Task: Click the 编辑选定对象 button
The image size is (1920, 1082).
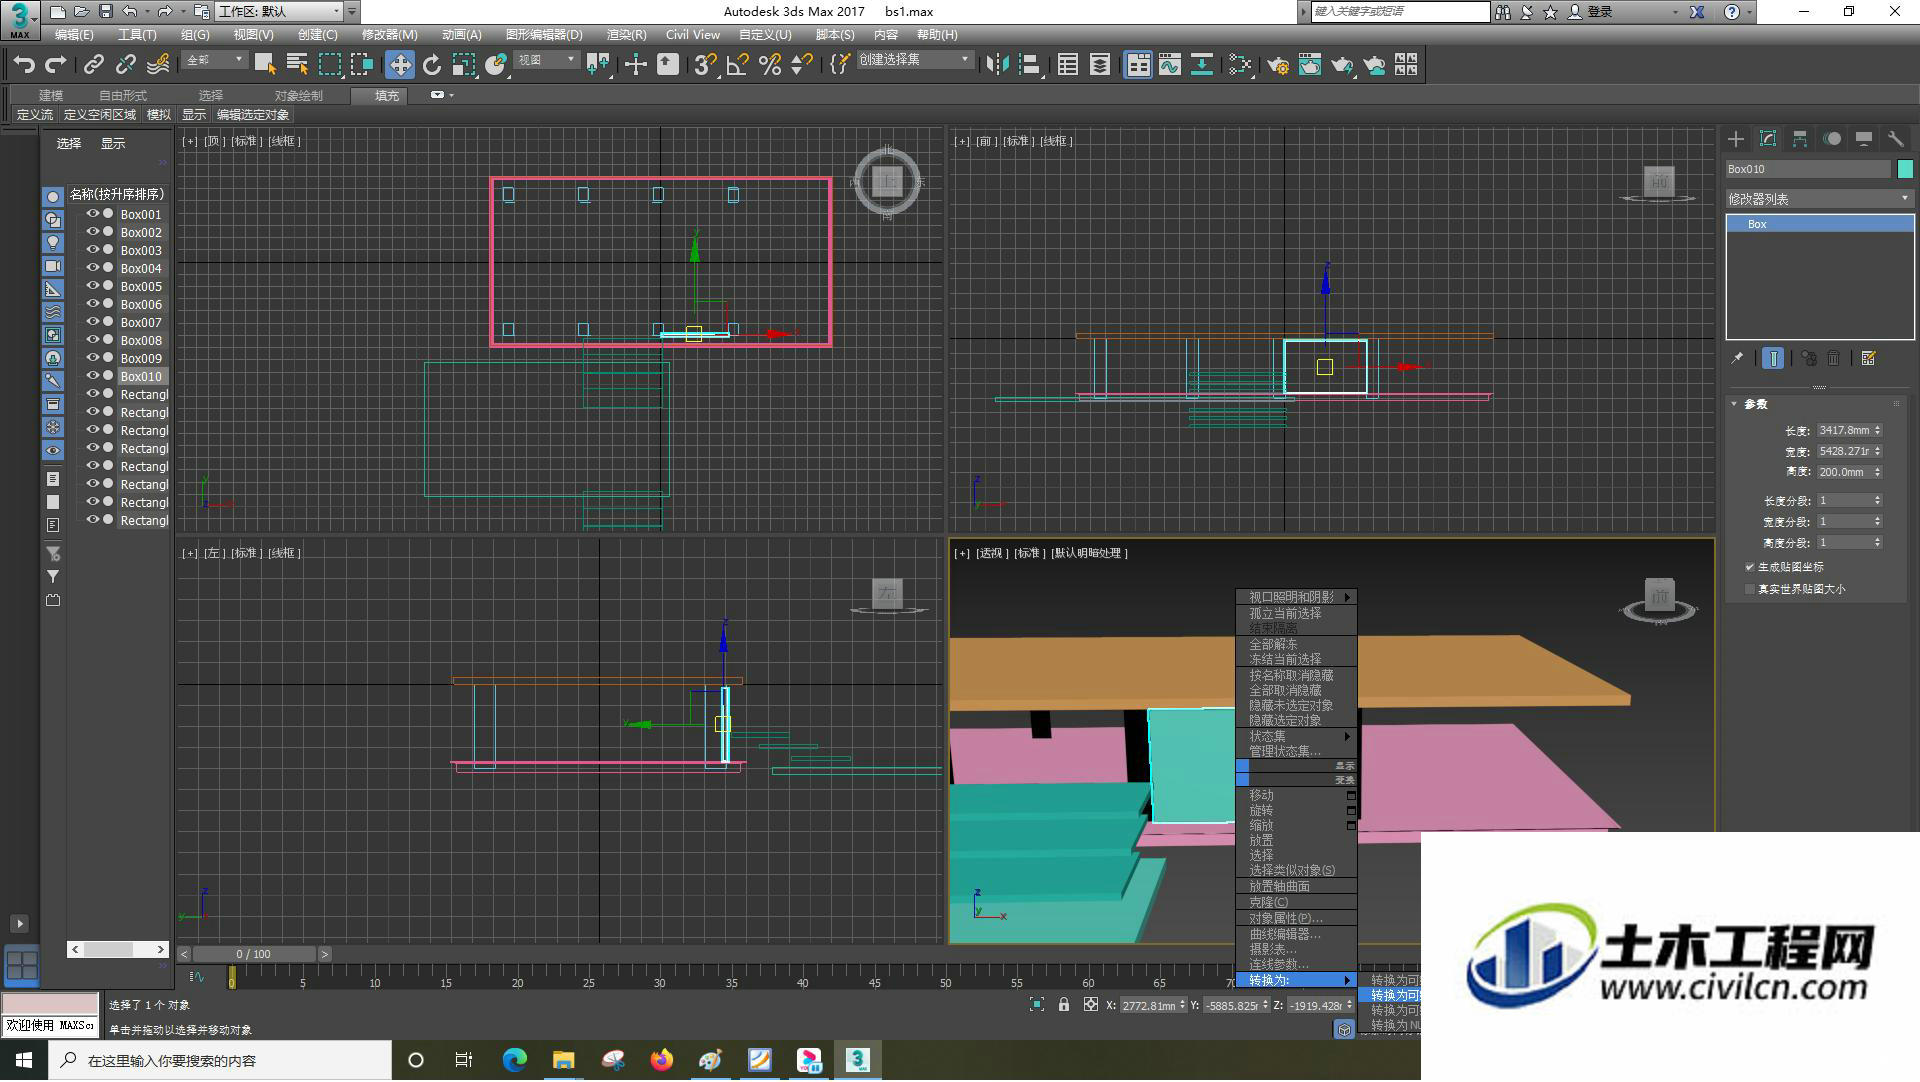Action: [x=253, y=115]
